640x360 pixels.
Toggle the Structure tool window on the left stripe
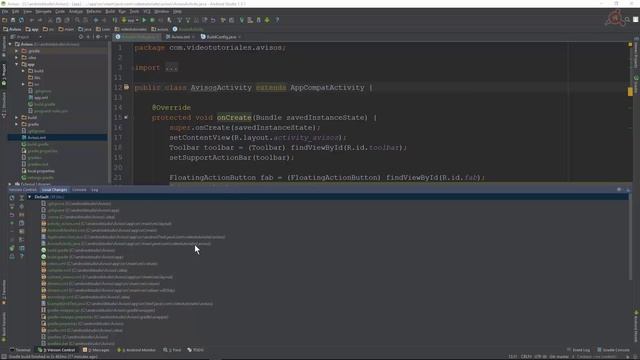(x=4, y=105)
